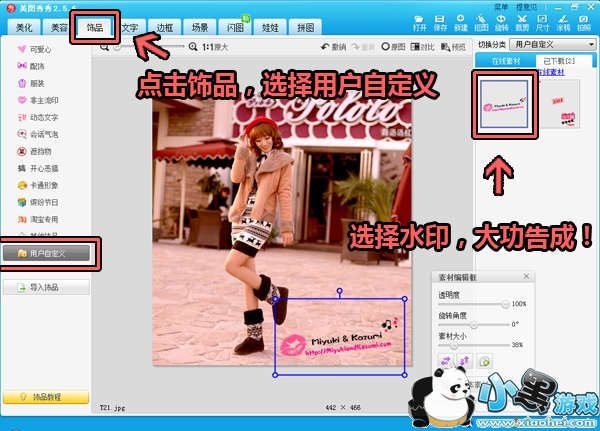Click the 透明度 opacity slider handle
This screenshot has width=600, height=431.
pos(505,304)
